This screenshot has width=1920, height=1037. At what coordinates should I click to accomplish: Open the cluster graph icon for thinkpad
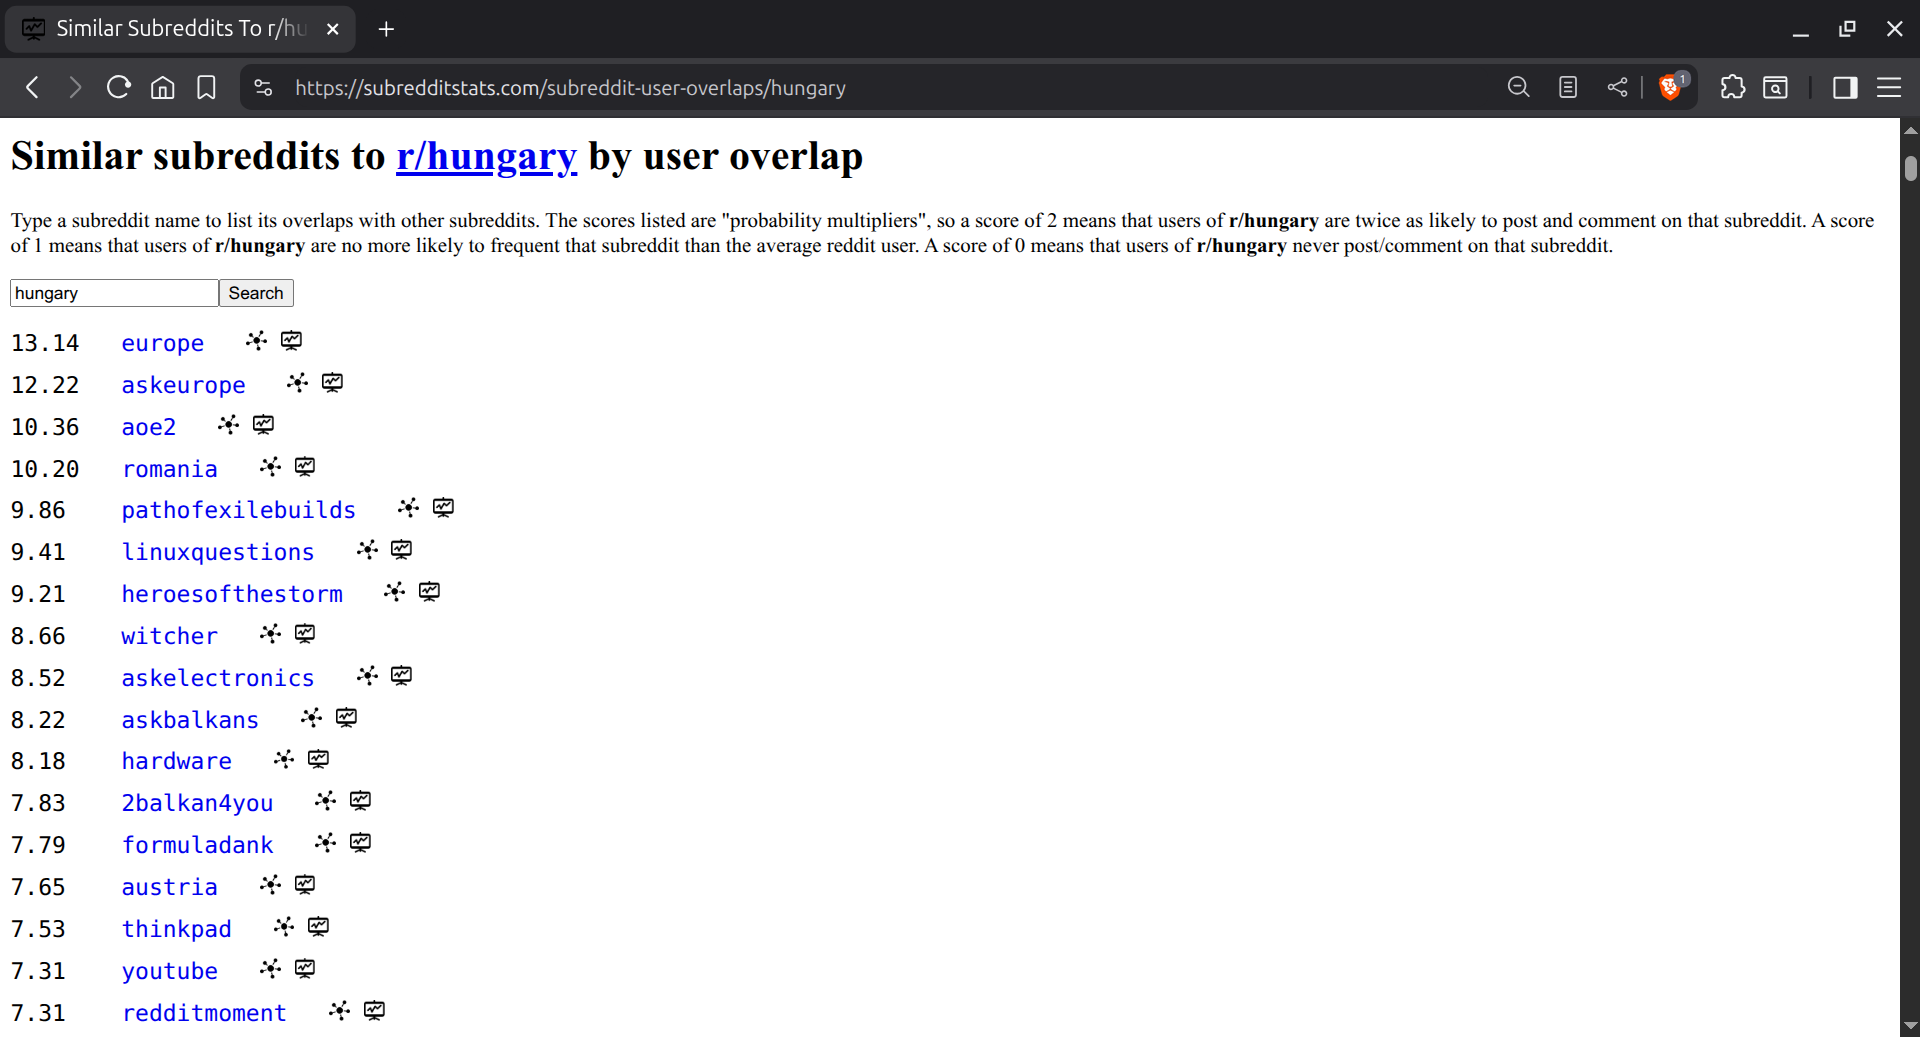click(x=285, y=927)
